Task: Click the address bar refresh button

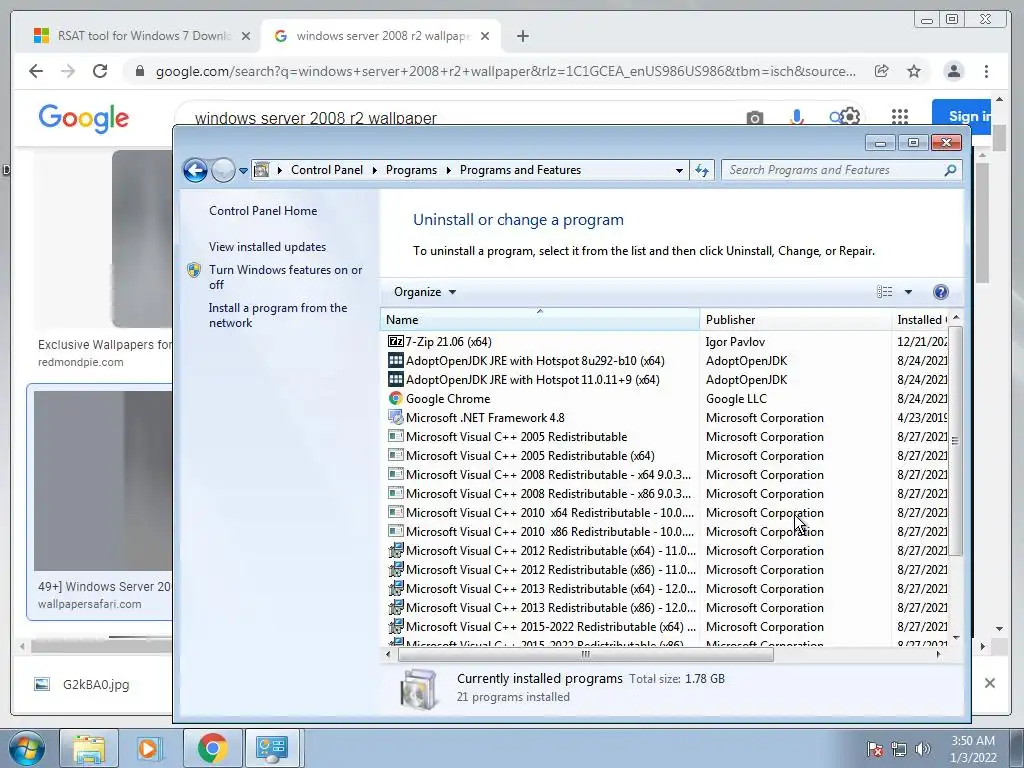Action: coord(702,170)
